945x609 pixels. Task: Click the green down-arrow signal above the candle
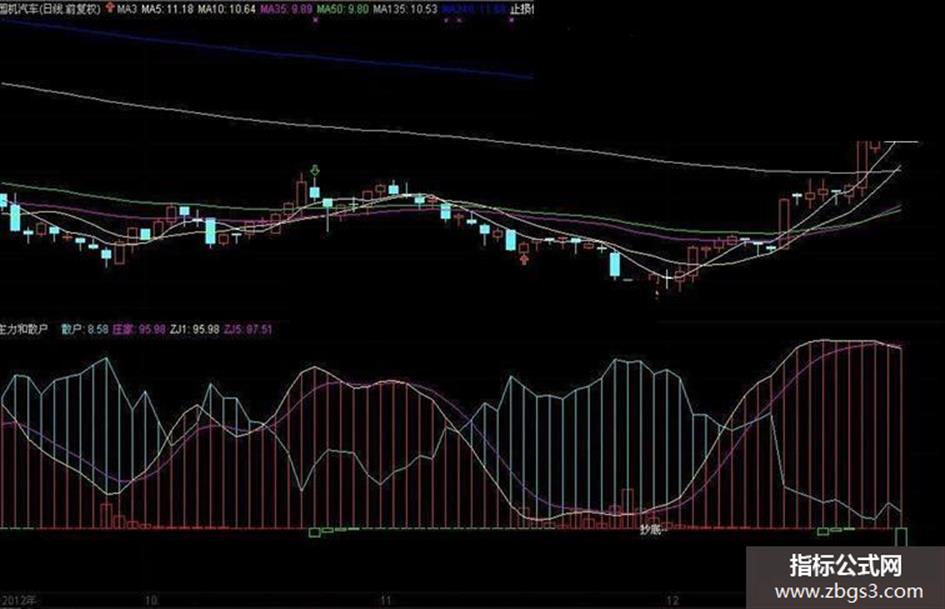(314, 170)
